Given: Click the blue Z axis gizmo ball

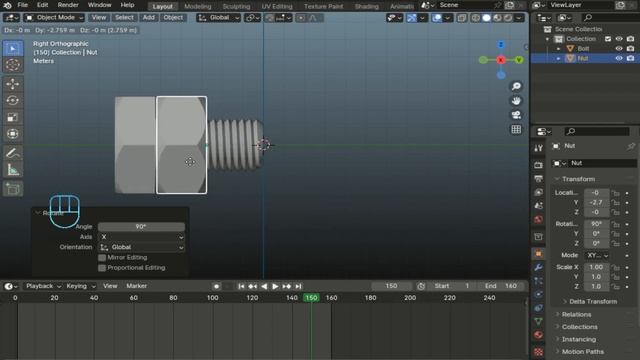Looking at the screenshot, I should (501, 44).
